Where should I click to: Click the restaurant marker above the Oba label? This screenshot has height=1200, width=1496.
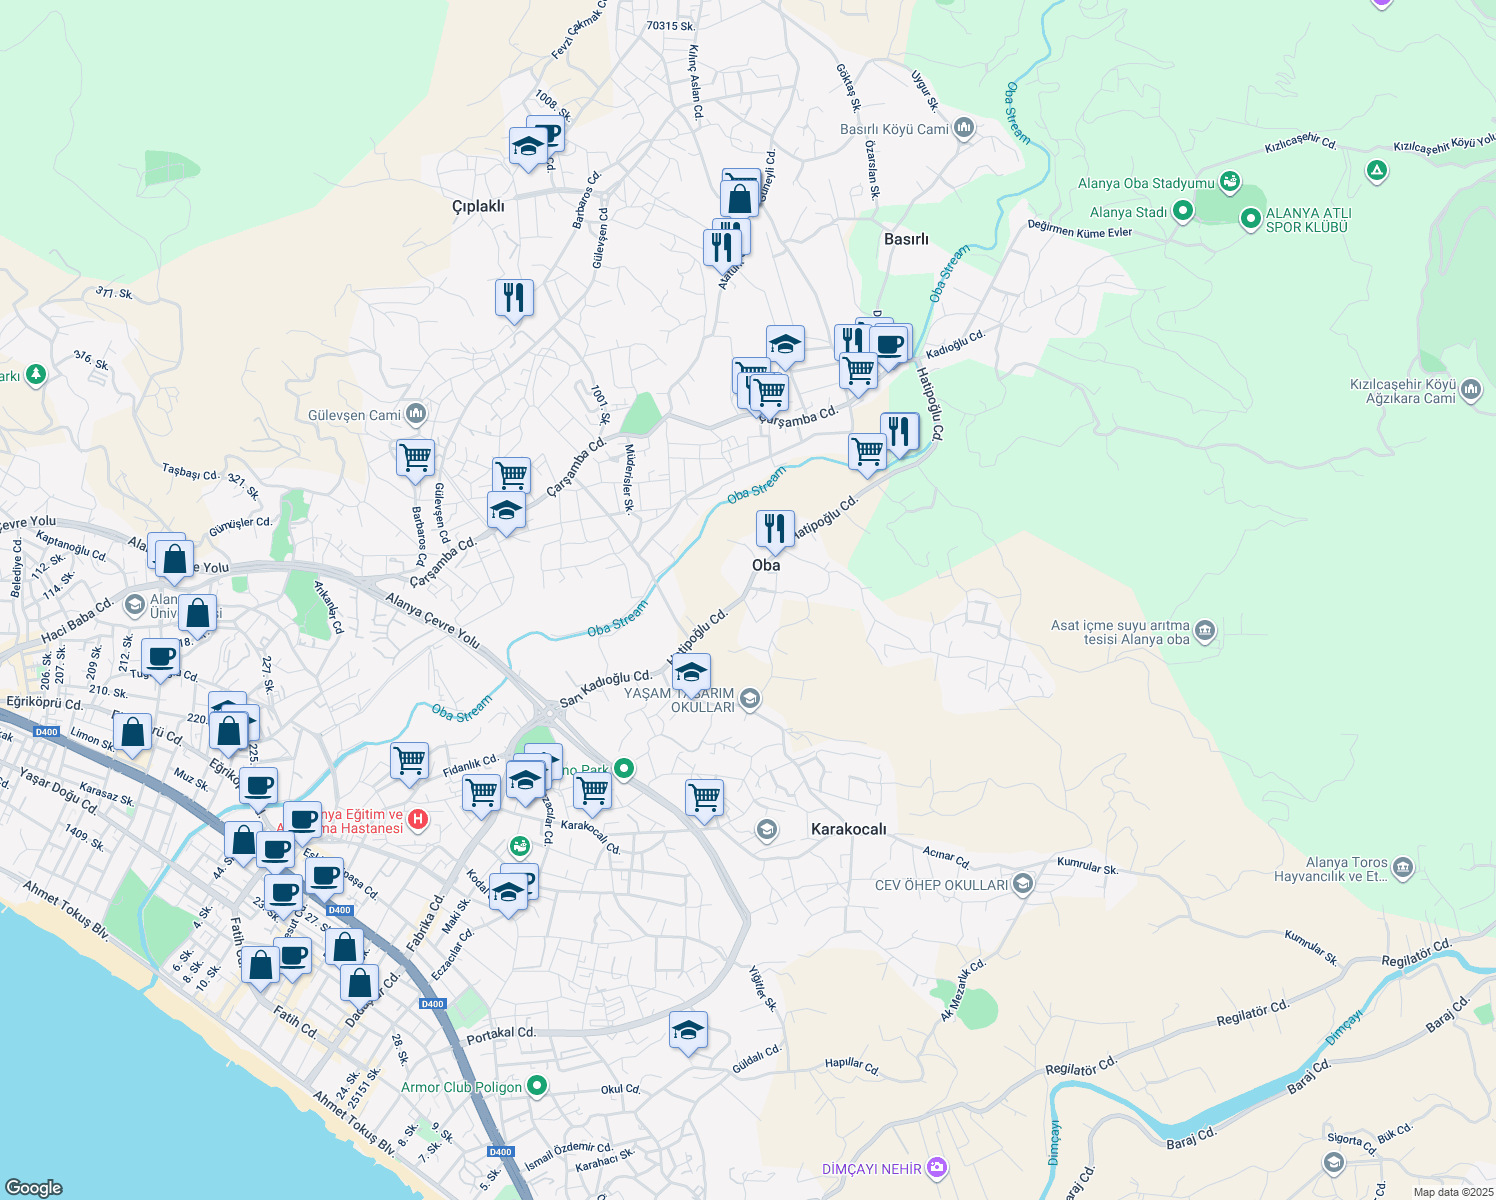tap(775, 528)
